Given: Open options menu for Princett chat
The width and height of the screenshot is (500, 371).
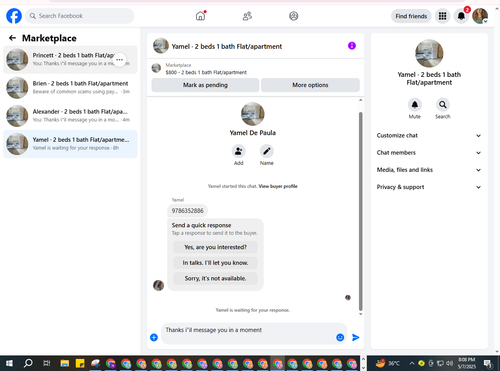Looking at the screenshot, I should [x=119, y=60].
